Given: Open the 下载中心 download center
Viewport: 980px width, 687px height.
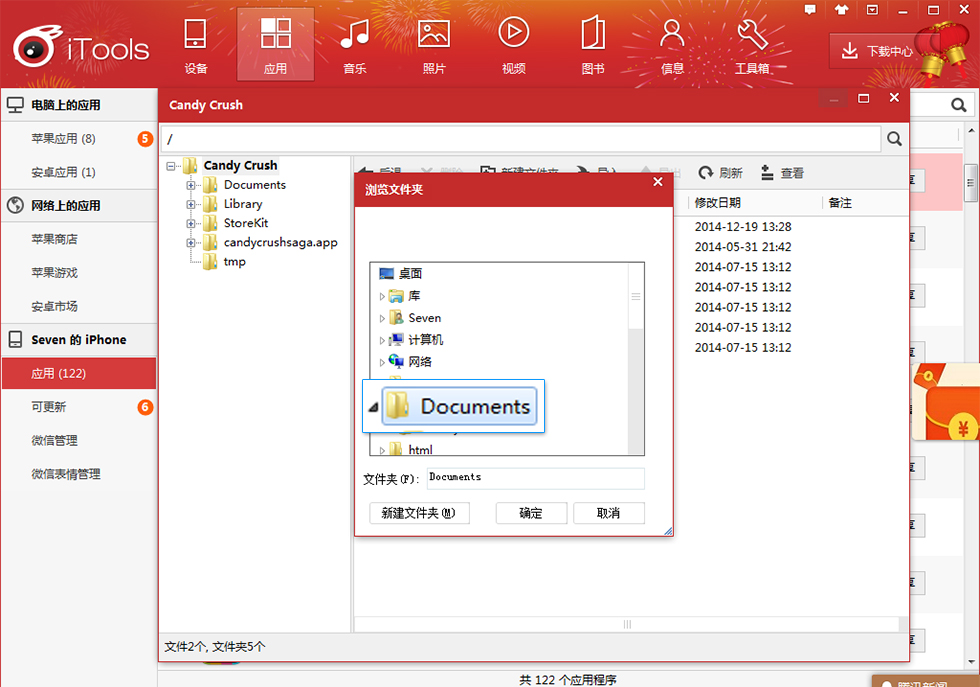Looking at the screenshot, I should point(876,51).
